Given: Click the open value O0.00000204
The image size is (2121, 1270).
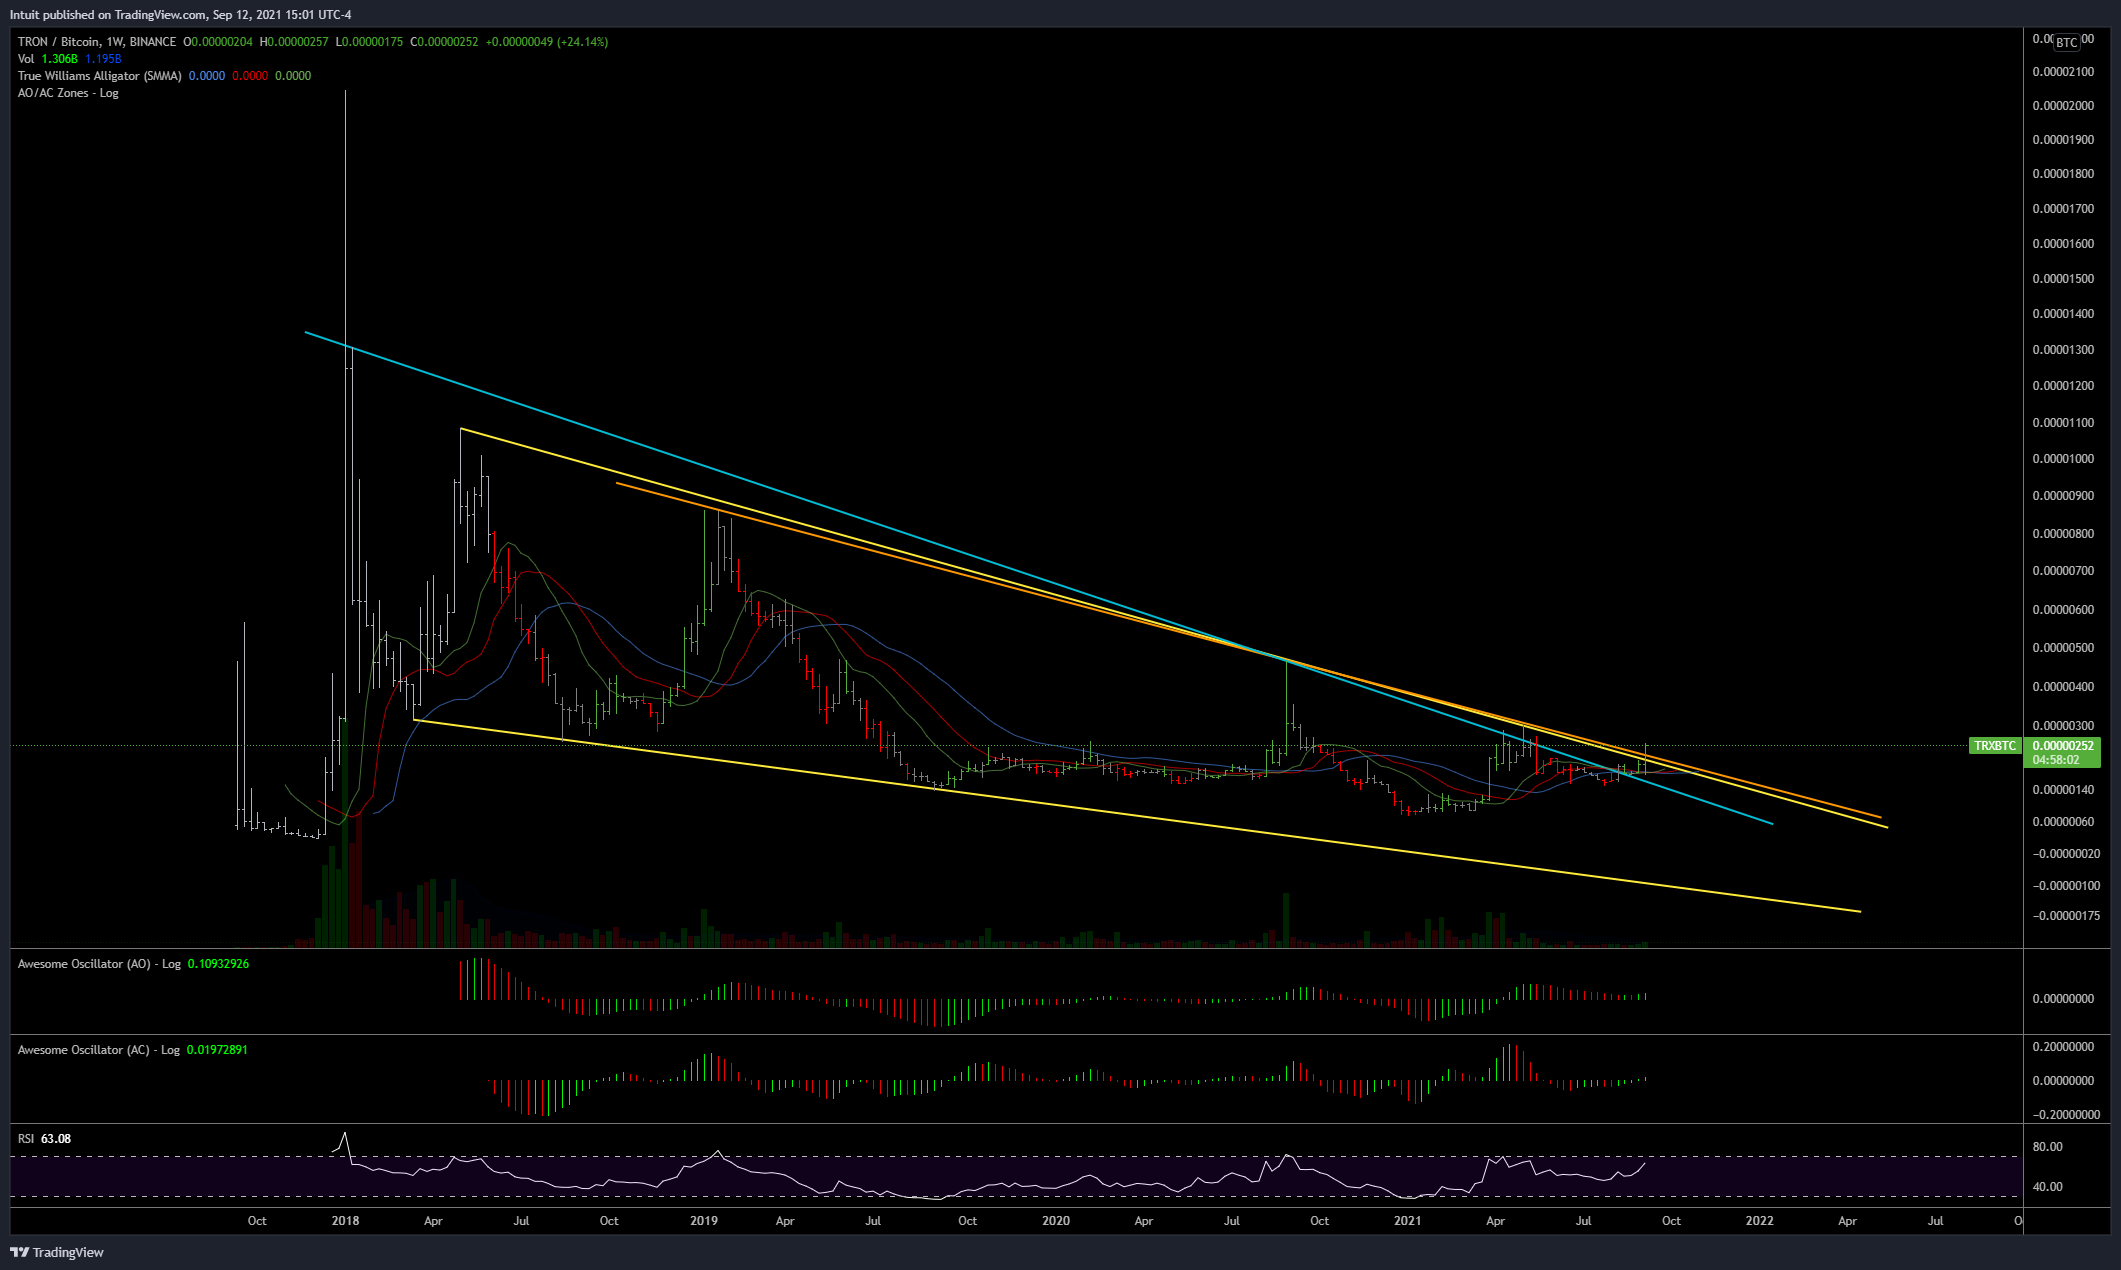Looking at the screenshot, I should 218,42.
